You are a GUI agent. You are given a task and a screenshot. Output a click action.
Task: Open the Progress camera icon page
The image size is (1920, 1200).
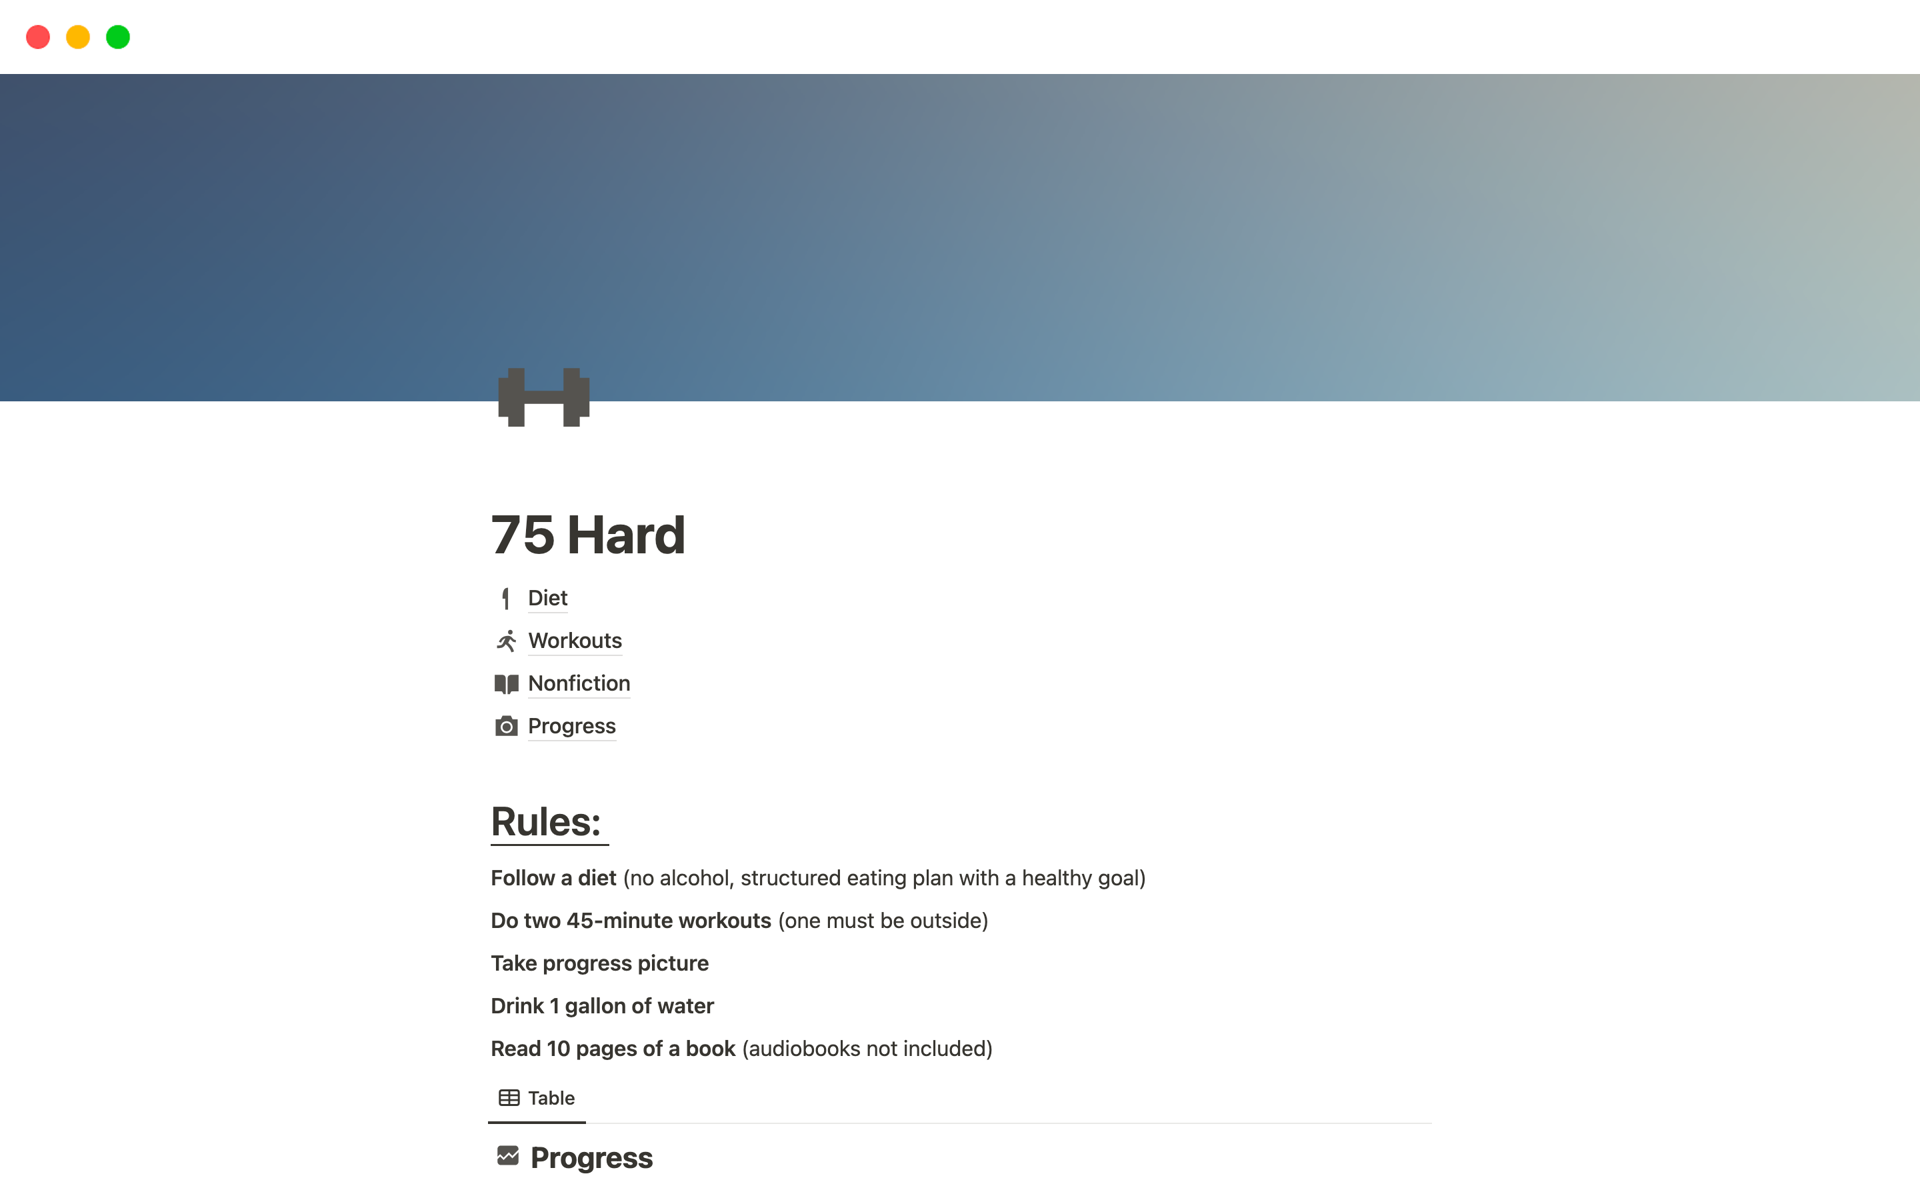[571, 724]
